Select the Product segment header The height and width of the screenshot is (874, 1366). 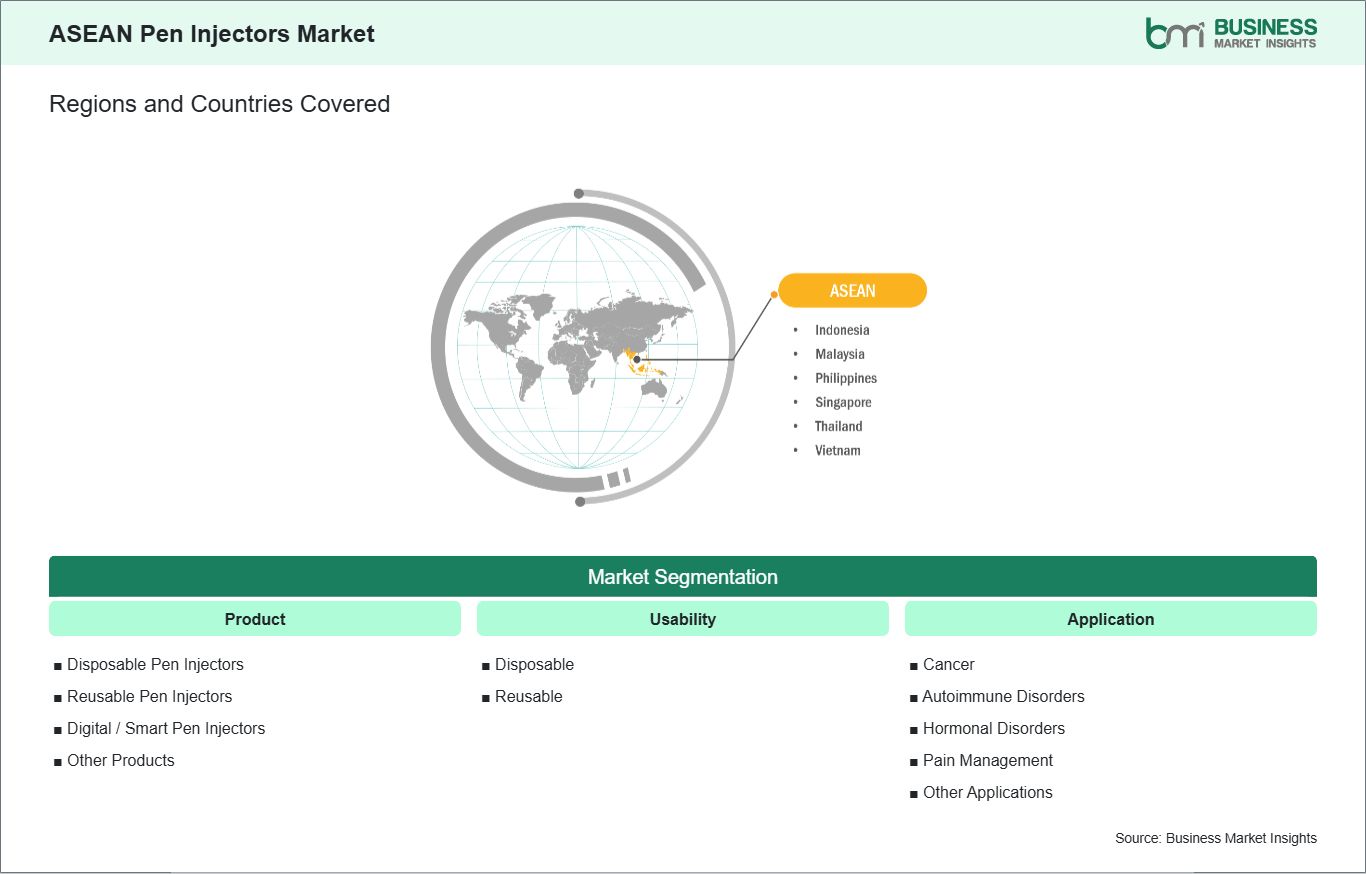coord(255,619)
